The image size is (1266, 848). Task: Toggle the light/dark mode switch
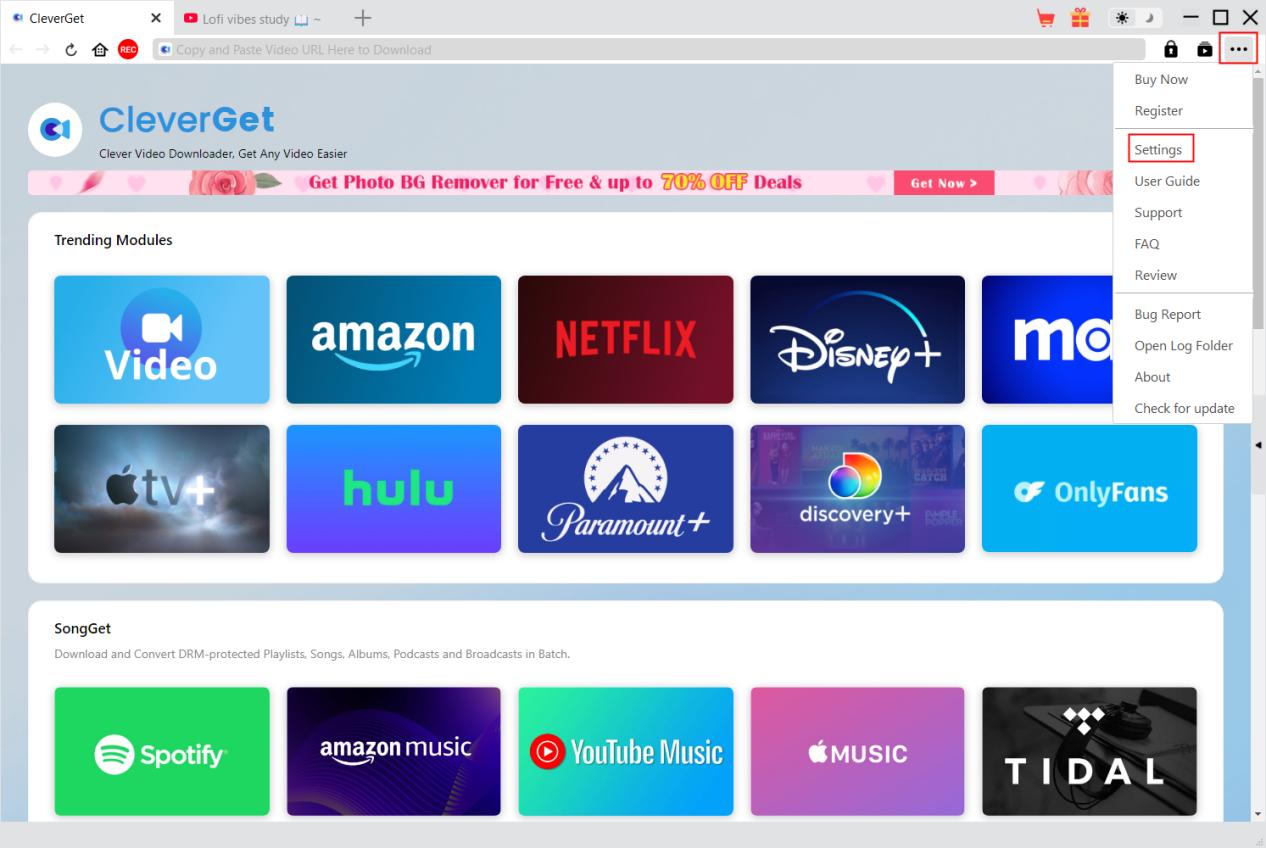tap(1137, 18)
